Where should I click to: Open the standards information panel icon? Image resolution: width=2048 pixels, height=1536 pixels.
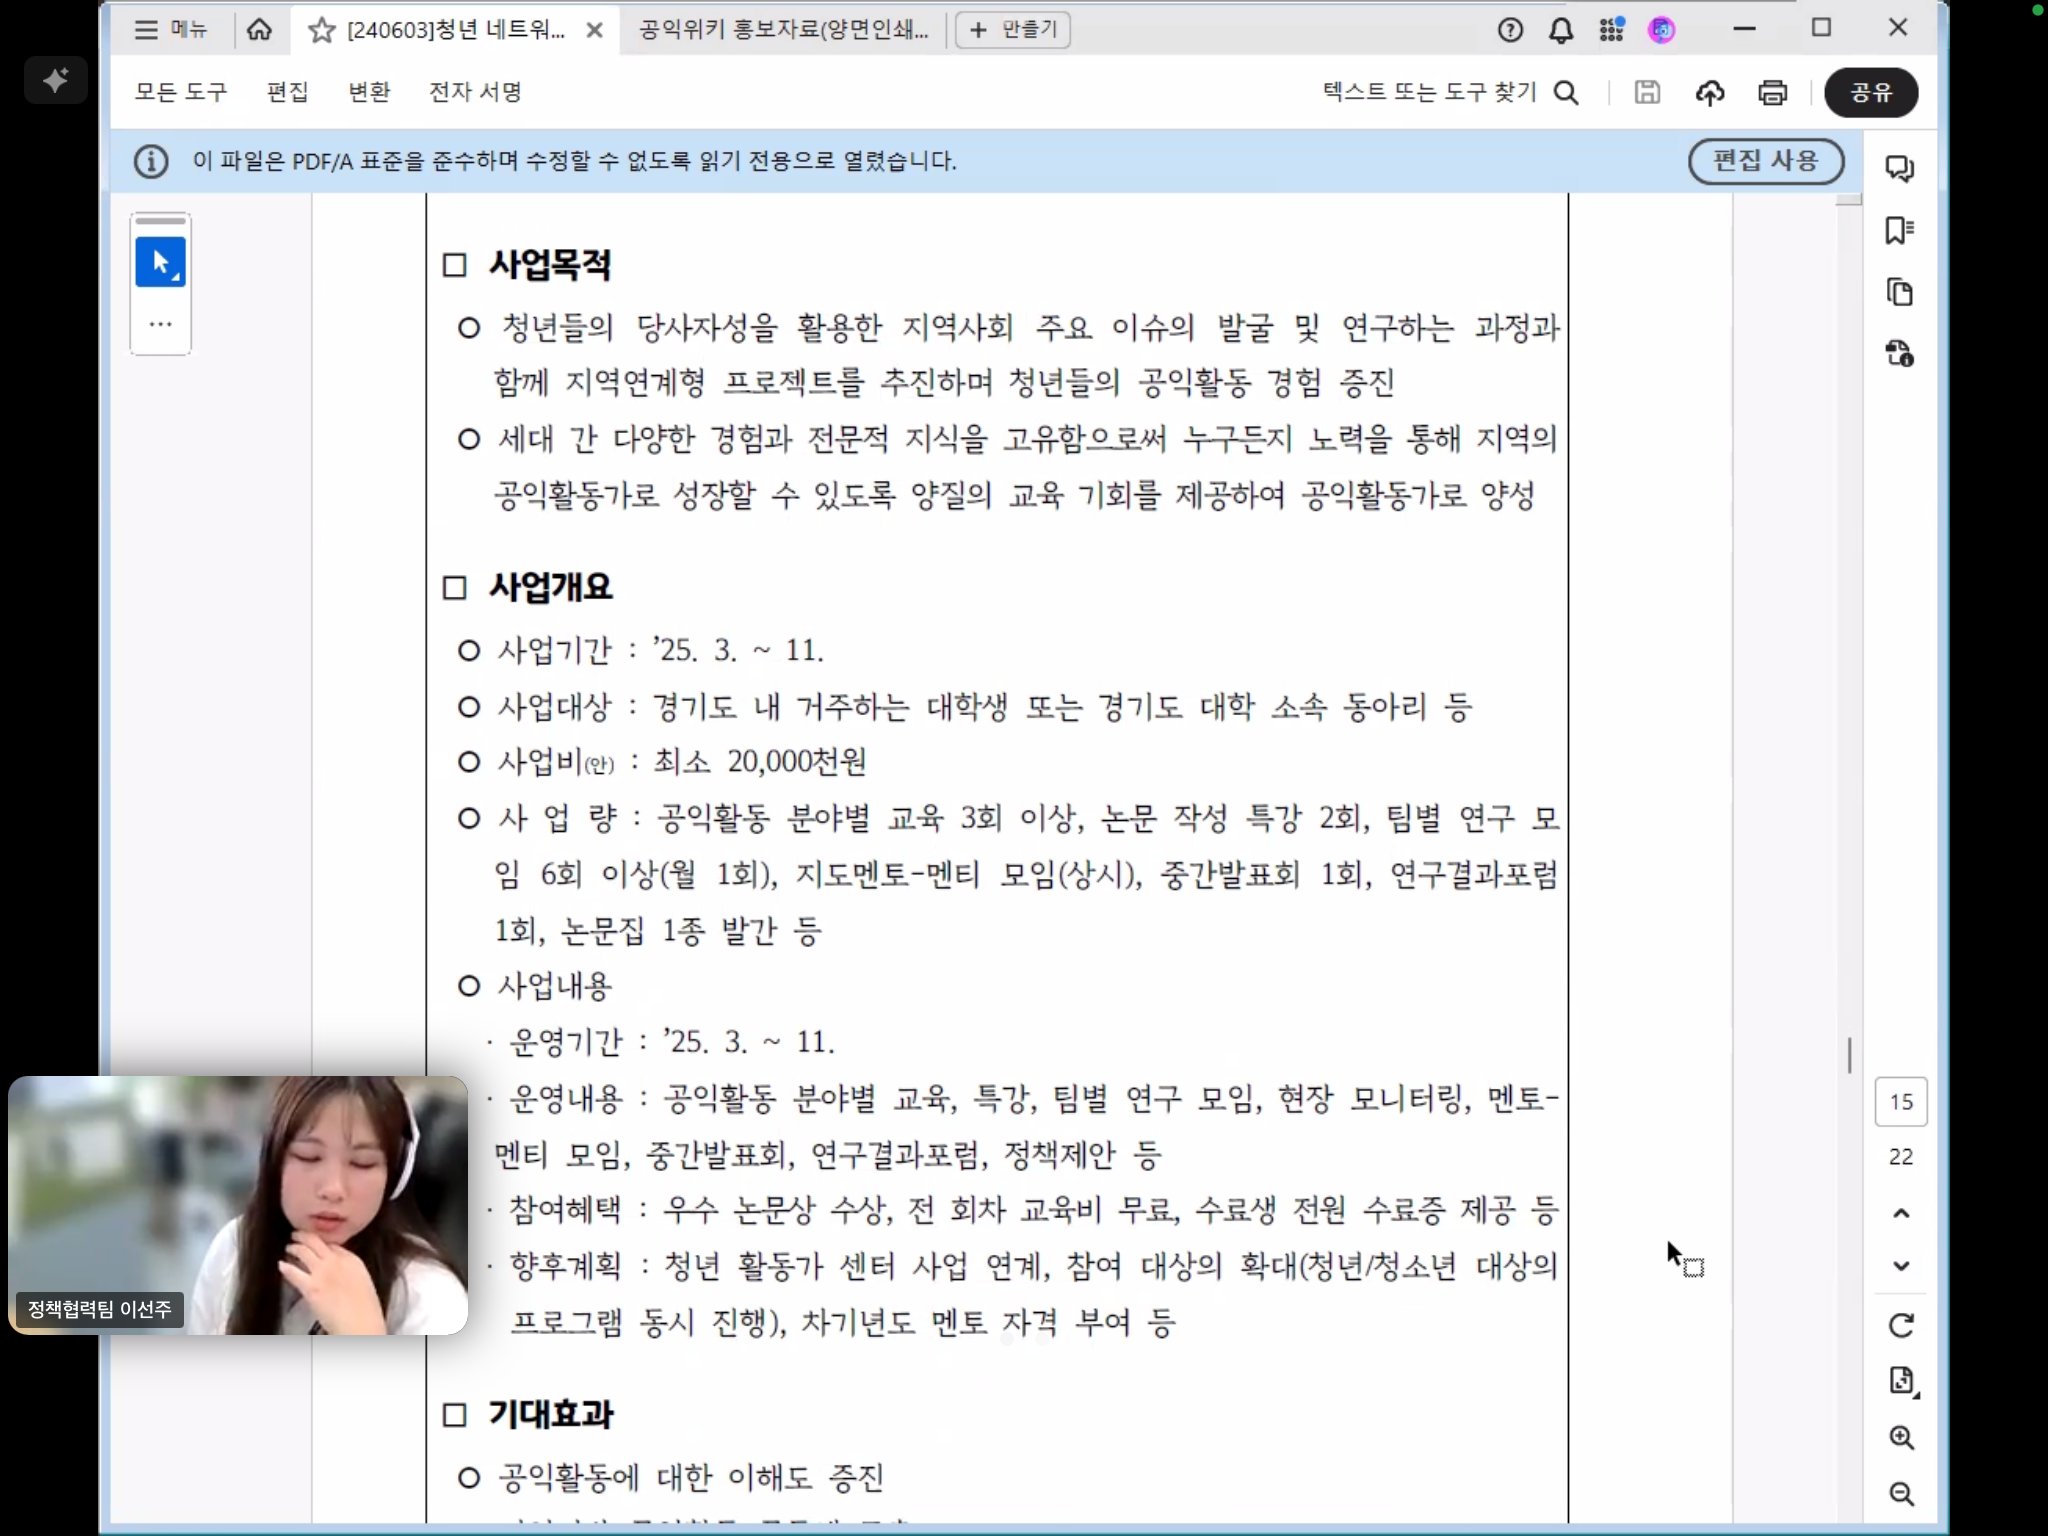[1900, 354]
